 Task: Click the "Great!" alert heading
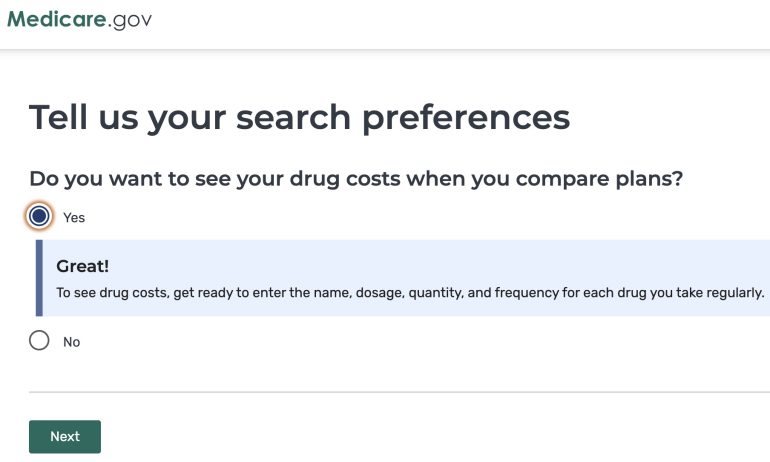82,266
